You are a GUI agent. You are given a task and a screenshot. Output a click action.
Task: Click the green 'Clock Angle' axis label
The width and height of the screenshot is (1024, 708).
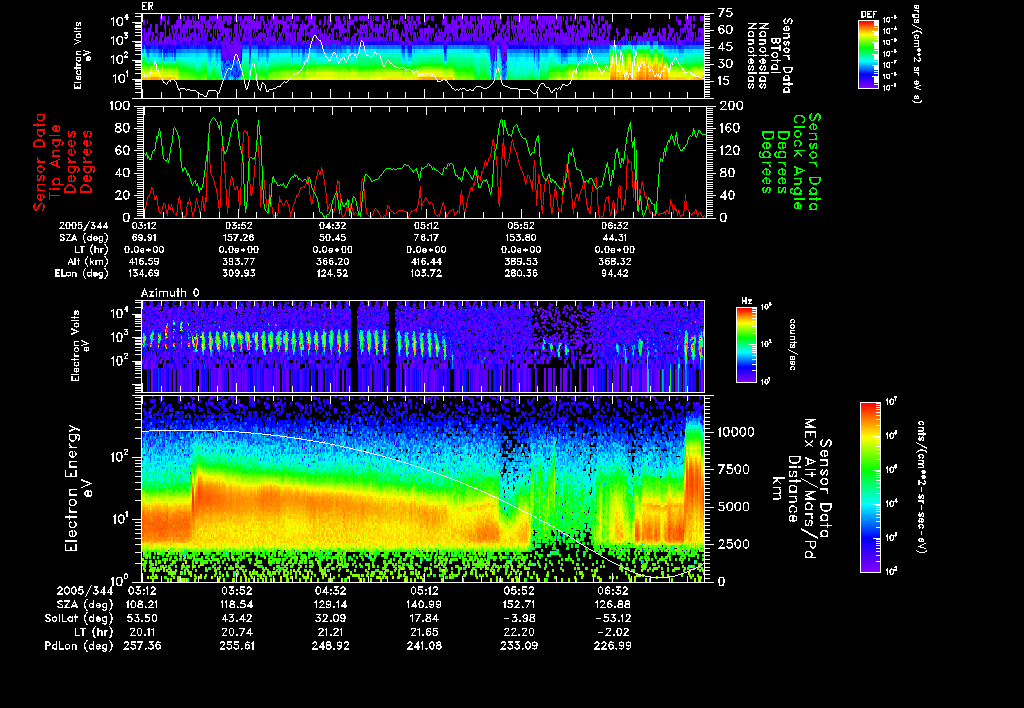(799, 162)
